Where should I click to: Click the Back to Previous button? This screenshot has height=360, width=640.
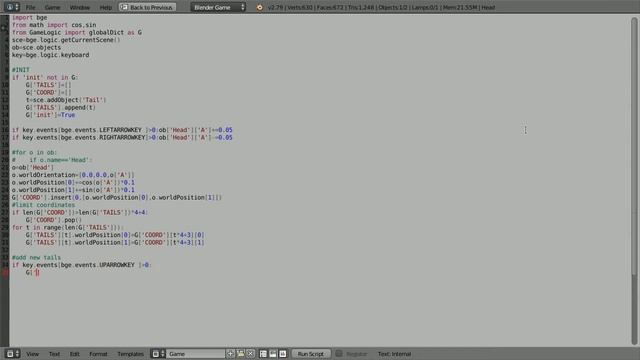coord(147,7)
